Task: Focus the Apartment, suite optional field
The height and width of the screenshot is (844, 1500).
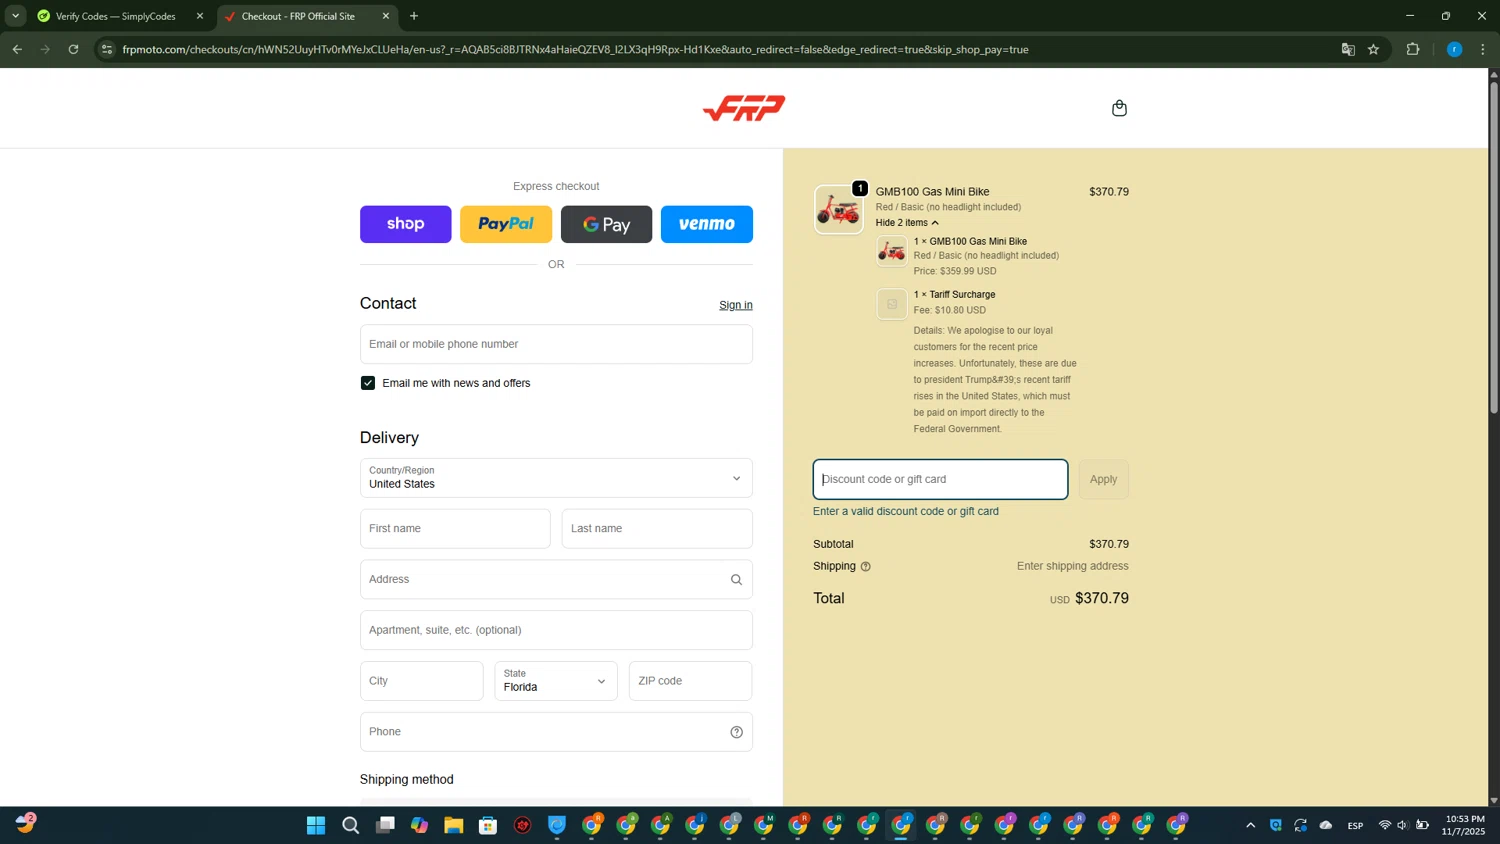Action: click(x=556, y=631)
